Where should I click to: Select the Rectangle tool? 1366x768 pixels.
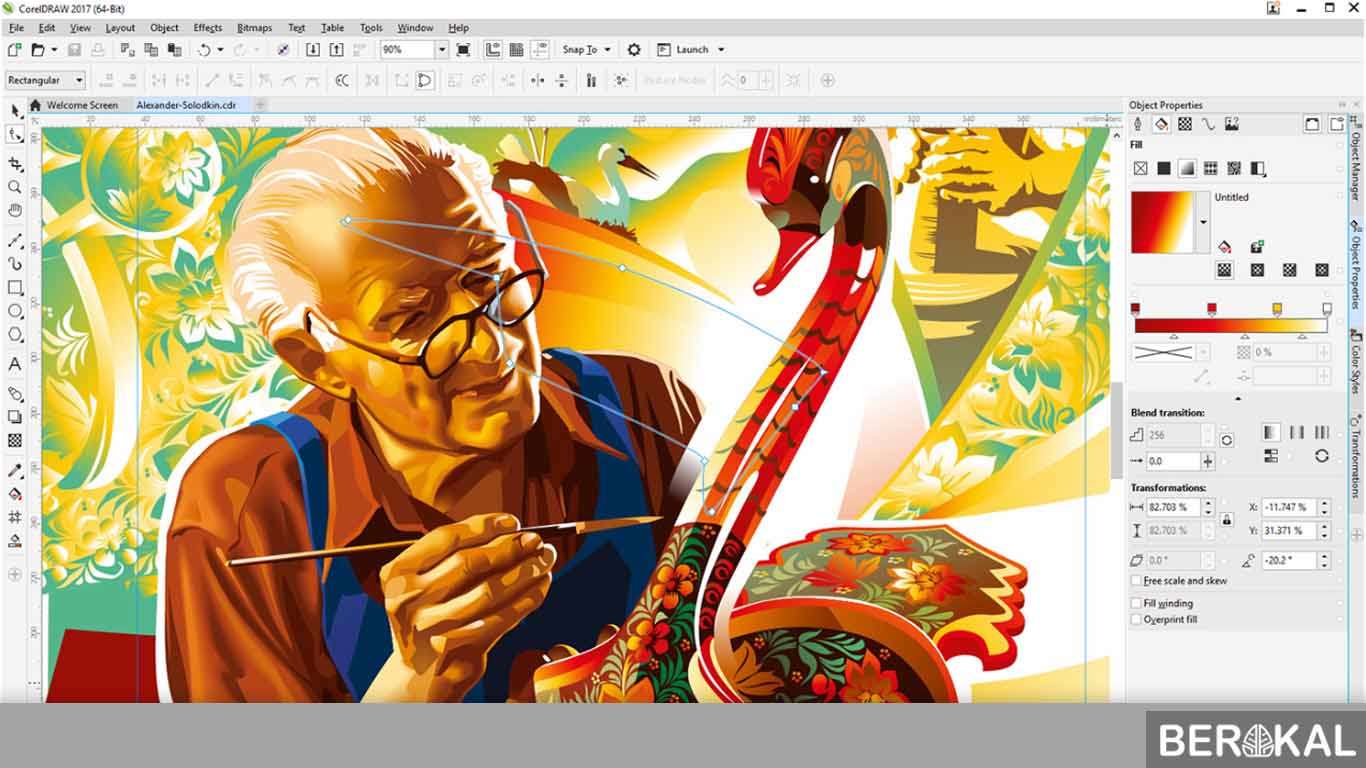pyautogui.click(x=15, y=288)
